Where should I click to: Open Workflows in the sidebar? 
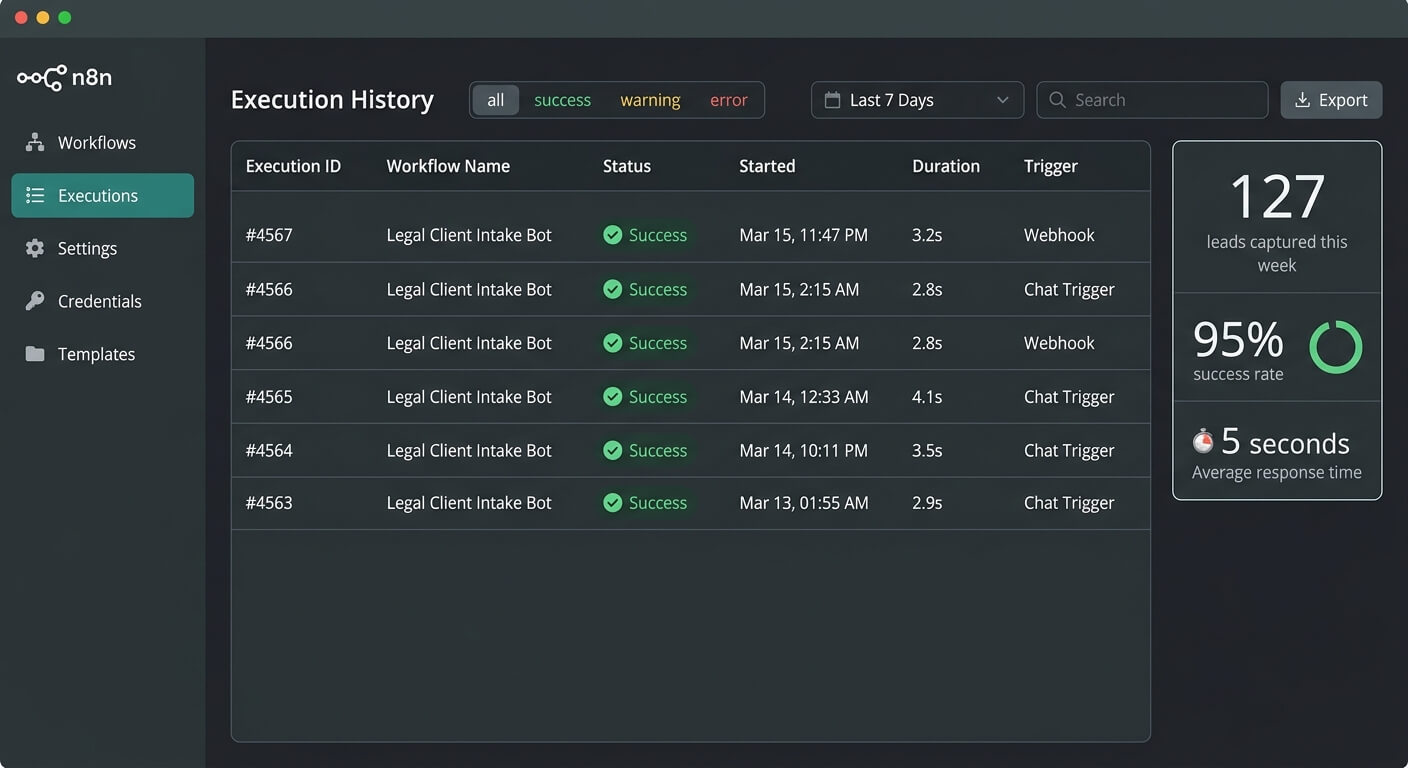103,142
